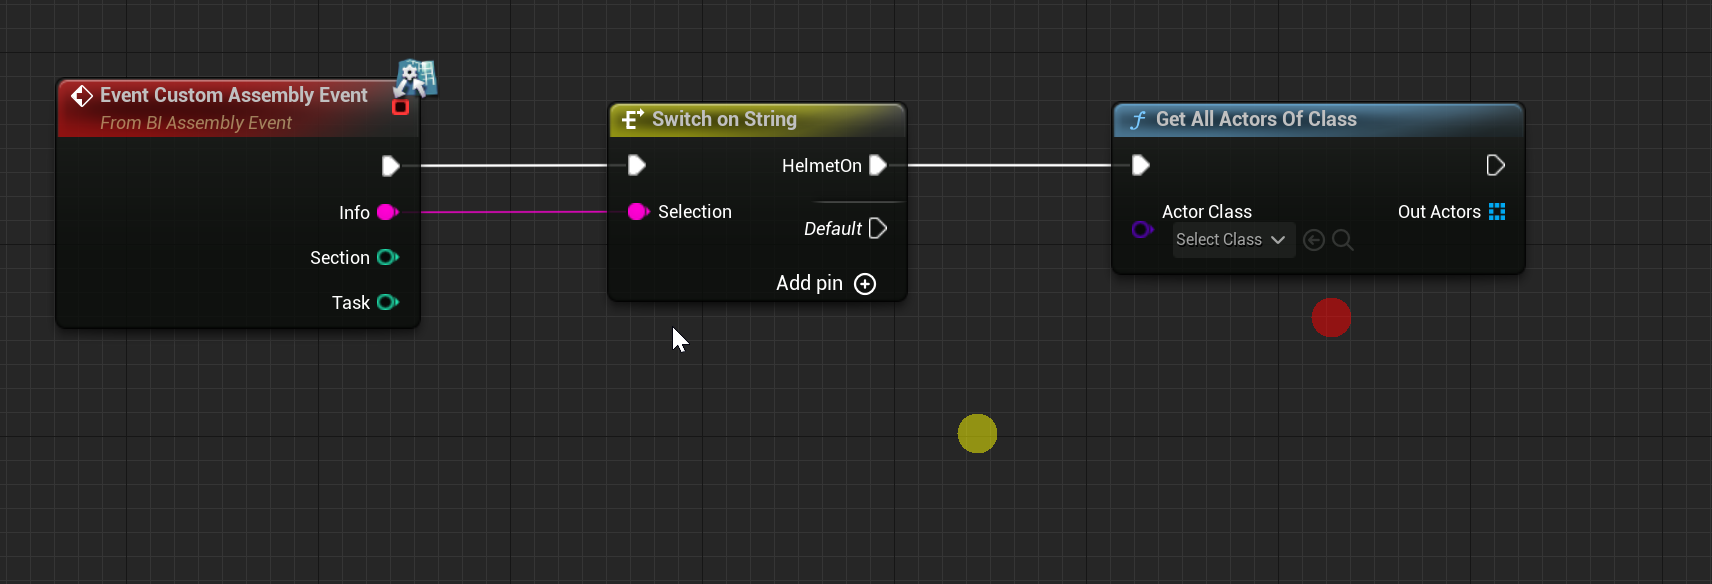
Task: Select the Get All Actors Of Class header
Action: pyautogui.click(x=1256, y=119)
